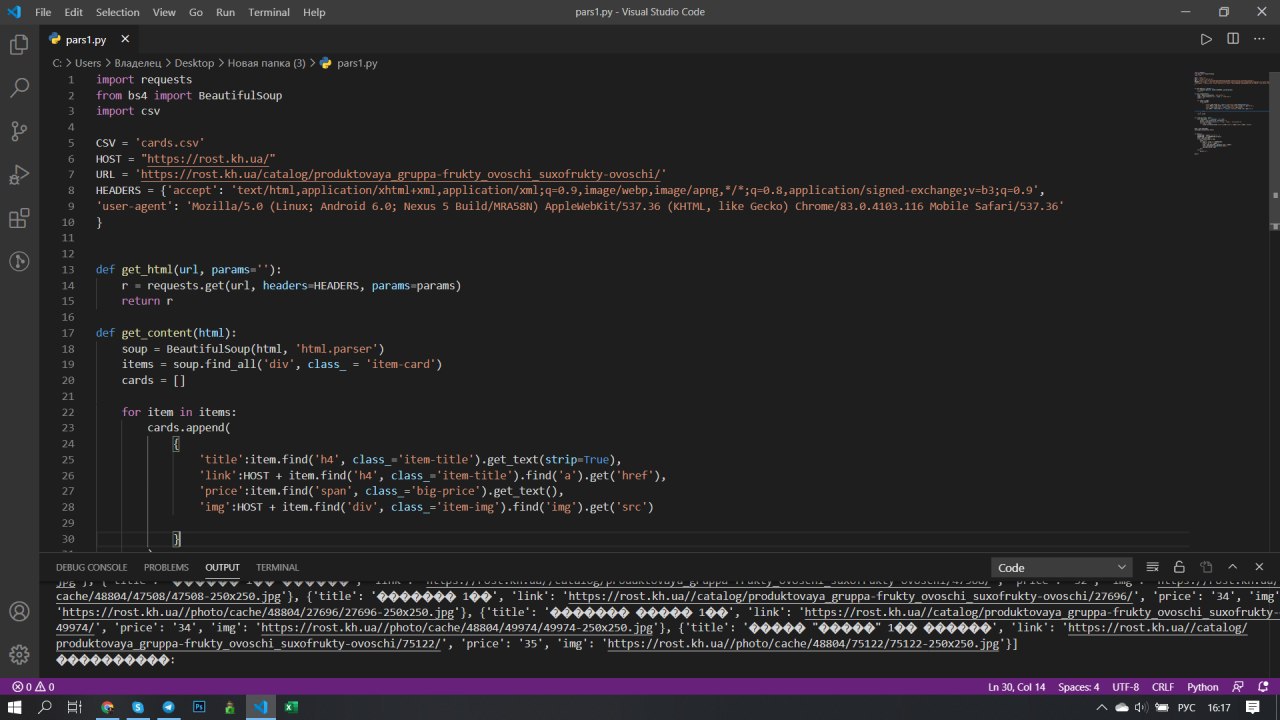Open the Windows Start menu
The image size is (1280, 720).
coord(15,707)
